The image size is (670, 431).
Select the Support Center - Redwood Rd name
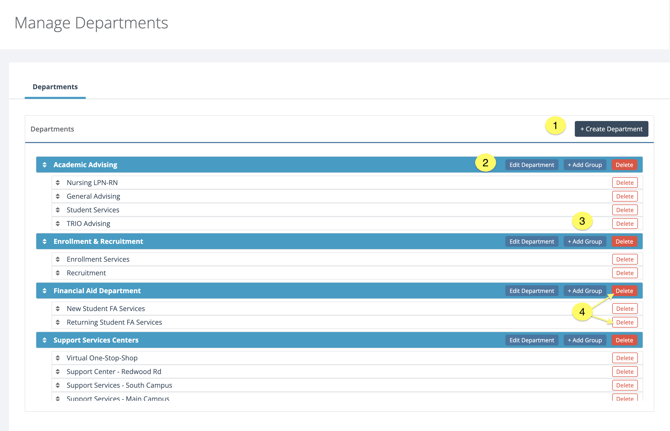tap(114, 372)
